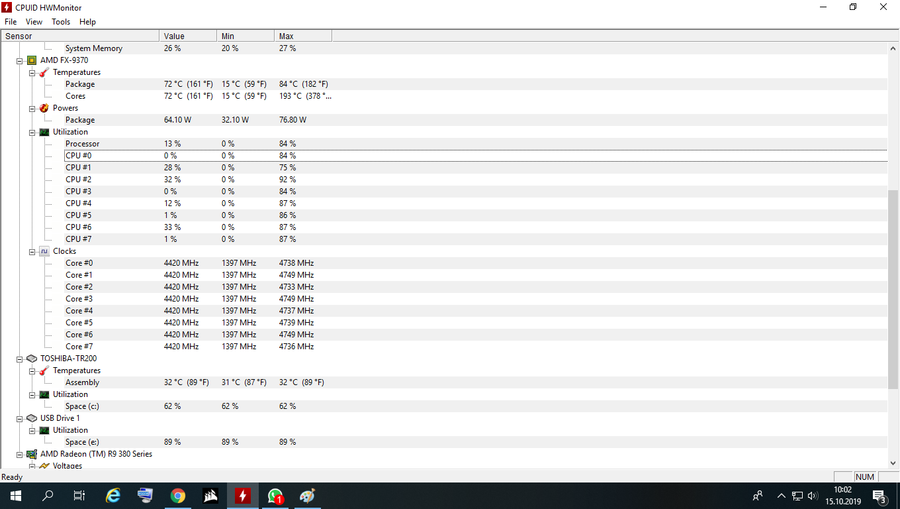Click the Utilization icon under USB Drive 1
The width and height of the screenshot is (900, 509).
(x=44, y=430)
